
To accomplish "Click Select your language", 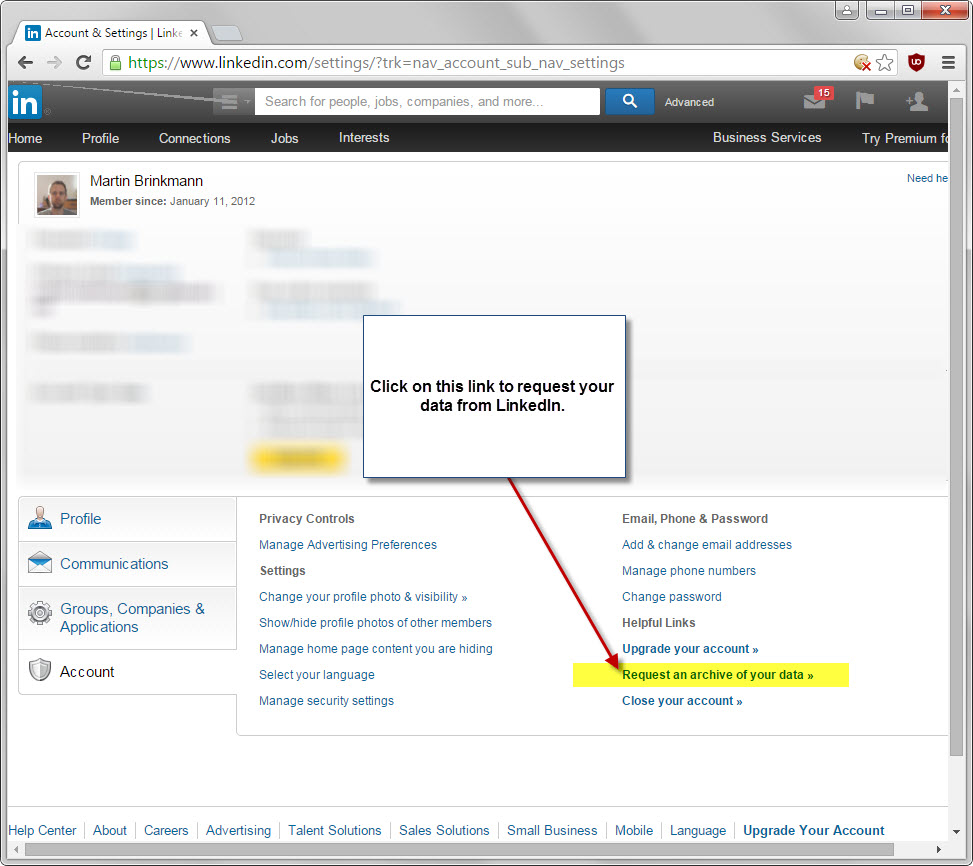I will 316,675.
